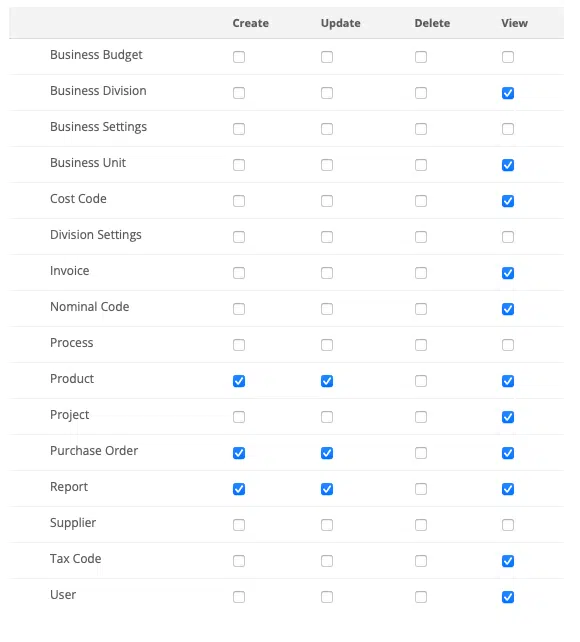The height and width of the screenshot is (642, 580).
Task: Enable Update permission for Project
Action: click(x=327, y=417)
